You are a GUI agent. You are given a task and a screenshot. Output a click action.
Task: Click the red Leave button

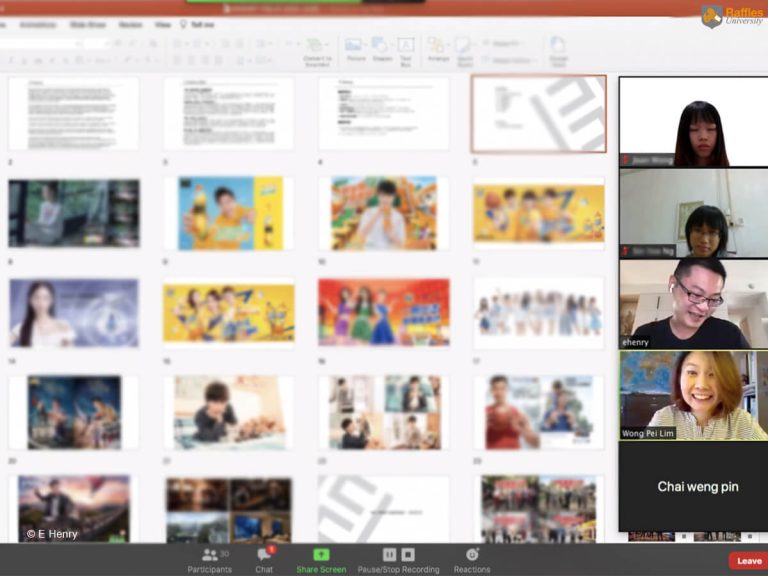tap(748, 561)
